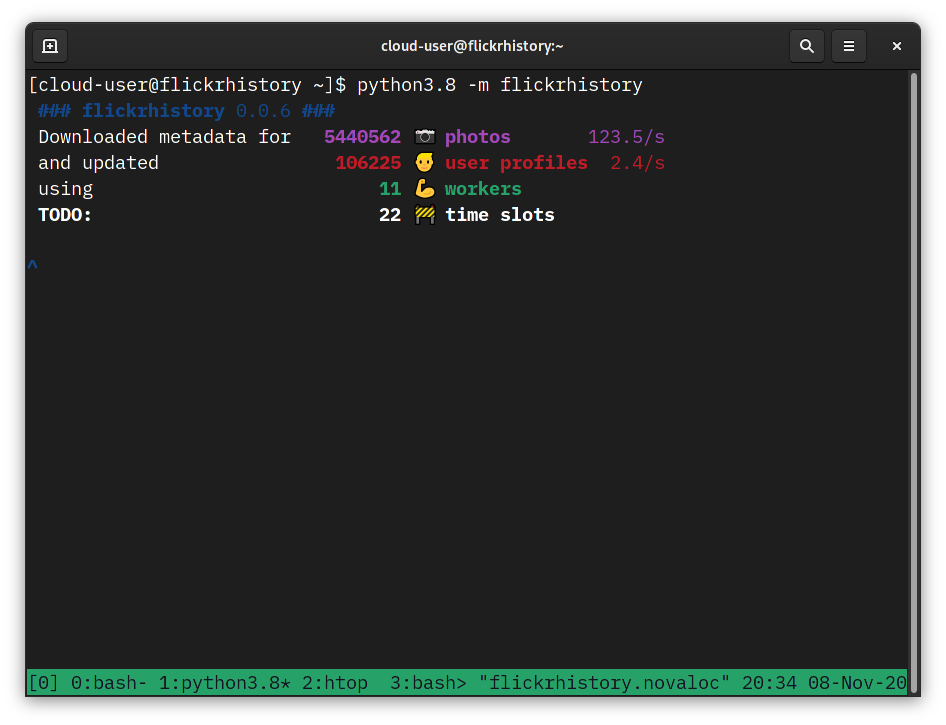Open a new terminal tab

click(50, 46)
